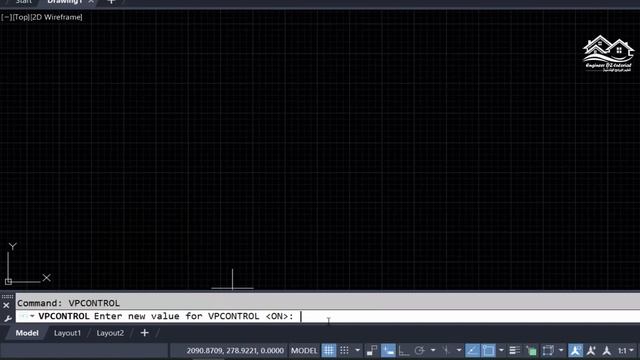Toggle infer constraints icon
Screen dimensions: 640x360
372,350
